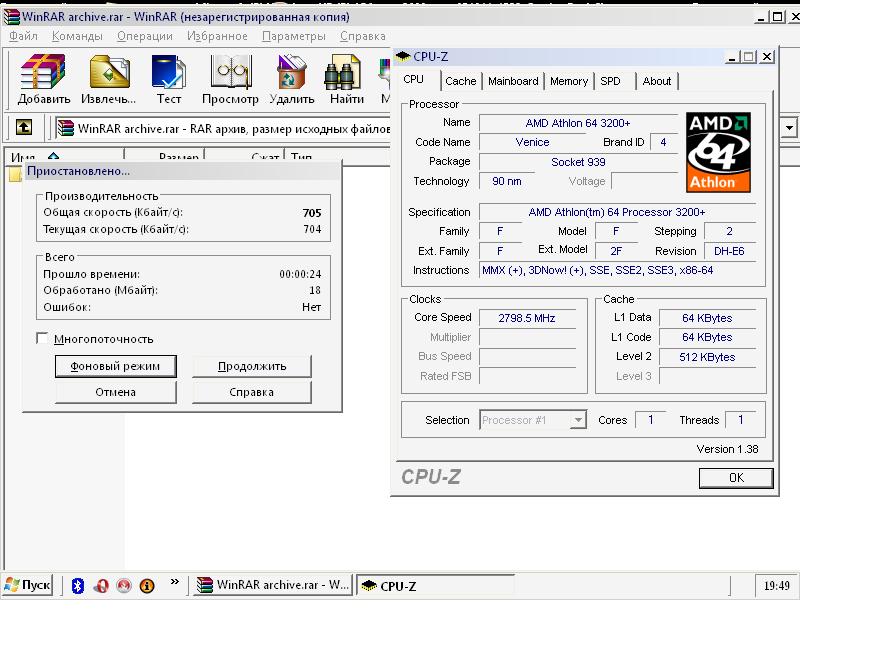Image resolution: width=887 pixels, height=653 pixels.
Task: Click the Отмена button
Action: pos(115,392)
